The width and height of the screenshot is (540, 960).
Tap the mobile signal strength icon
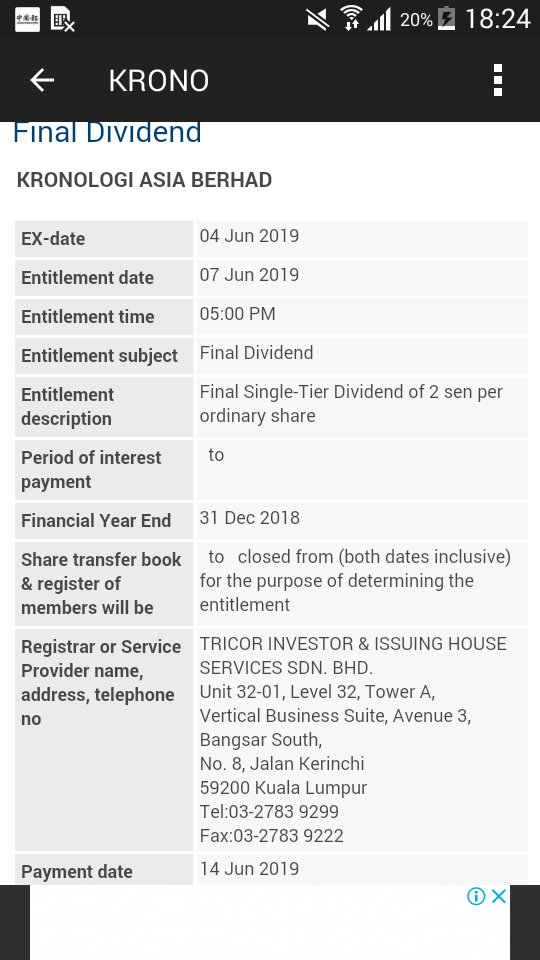pyautogui.click(x=380, y=20)
